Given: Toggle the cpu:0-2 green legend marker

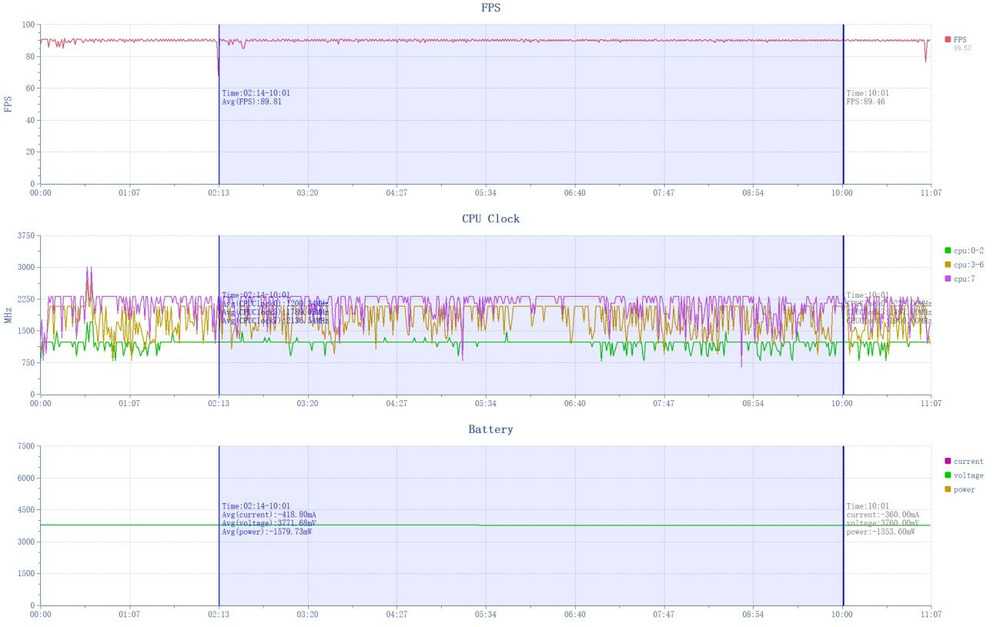Looking at the screenshot, I should (948, 250).
